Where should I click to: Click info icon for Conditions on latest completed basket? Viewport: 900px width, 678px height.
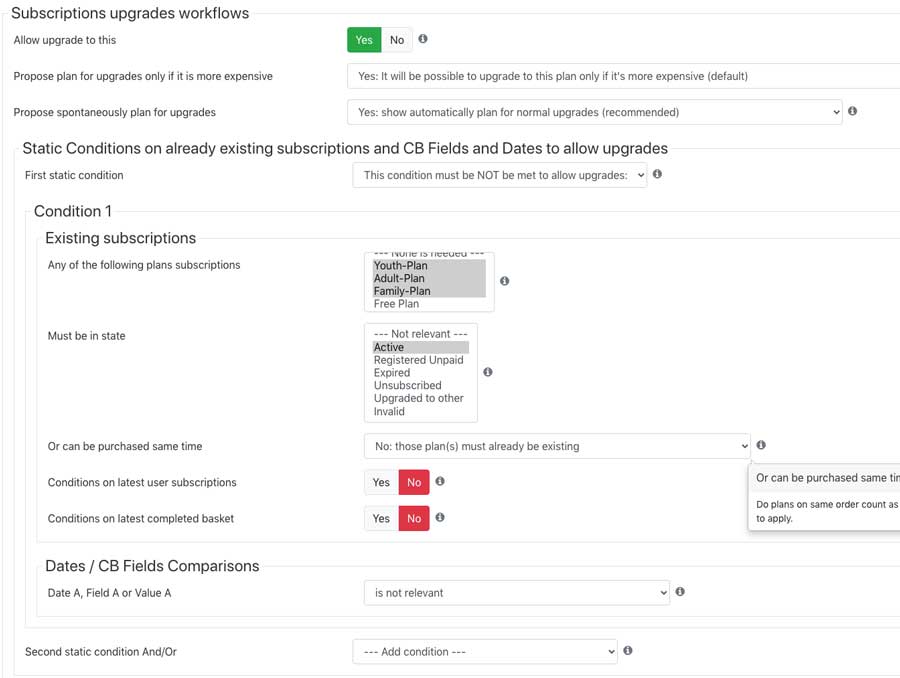pos(440,517)
